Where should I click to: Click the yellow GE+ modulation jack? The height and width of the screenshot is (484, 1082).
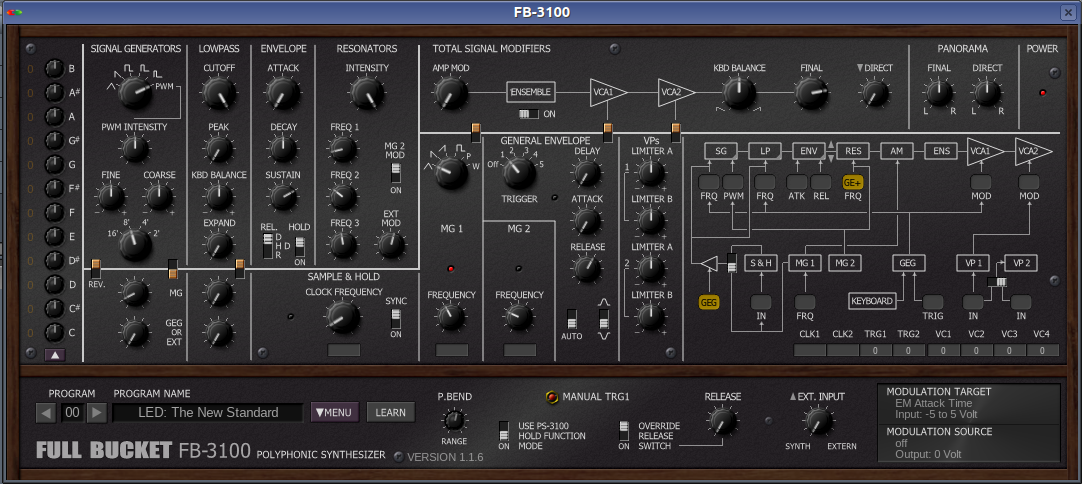853,182
